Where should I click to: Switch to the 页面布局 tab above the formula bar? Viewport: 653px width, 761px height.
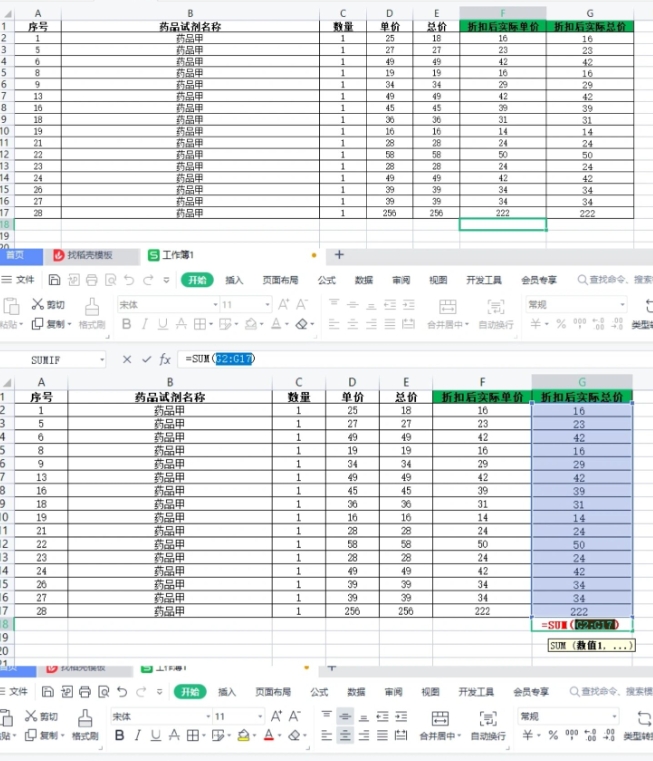(x=280, y=280)
